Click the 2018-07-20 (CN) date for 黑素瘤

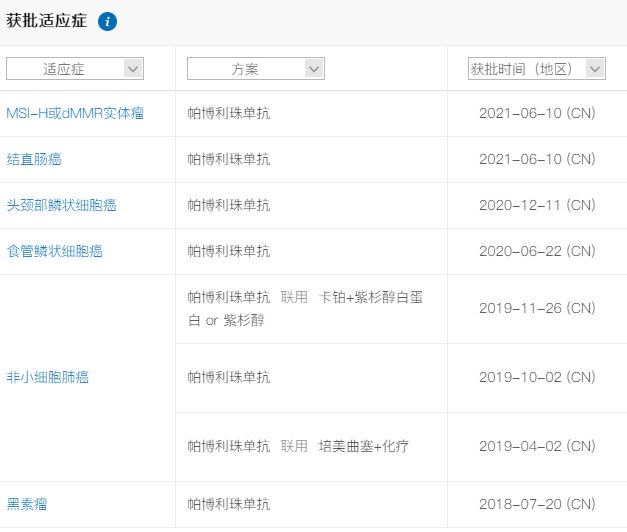[x=537, y=504]
